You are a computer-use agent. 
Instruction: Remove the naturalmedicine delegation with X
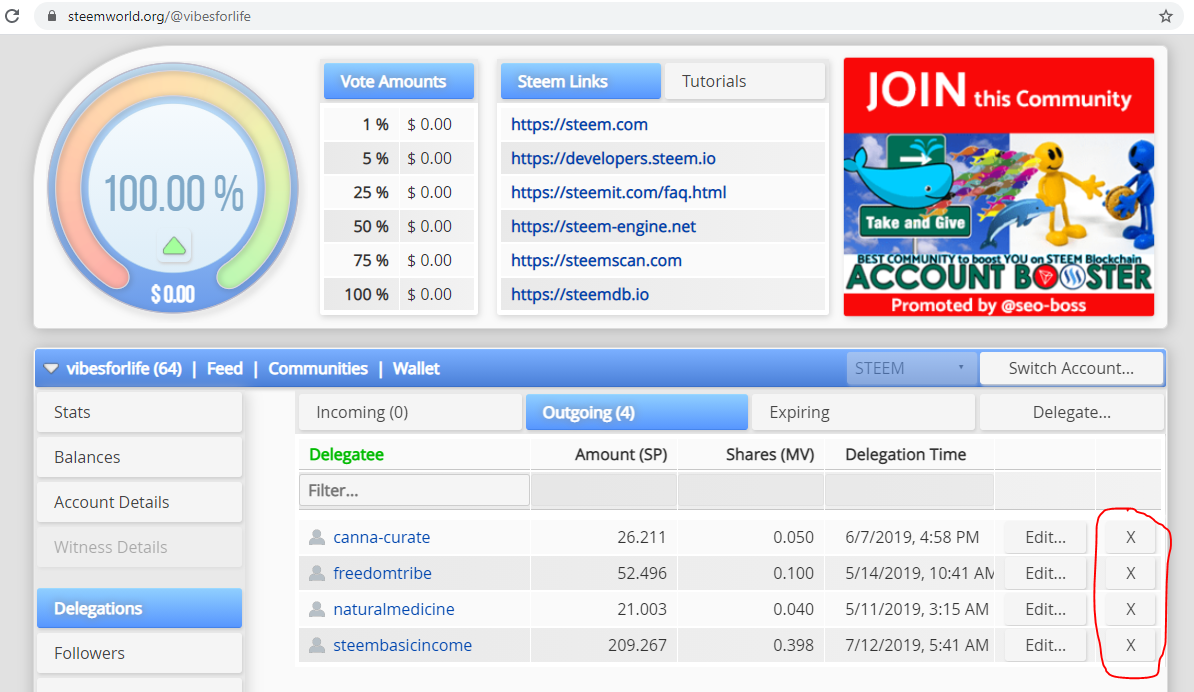1130,609
